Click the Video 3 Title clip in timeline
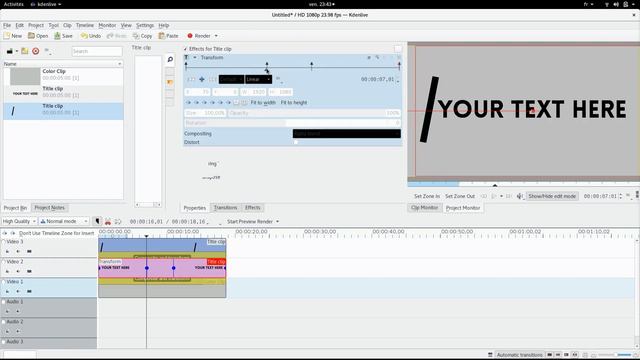640x360 pixels. 162,245
